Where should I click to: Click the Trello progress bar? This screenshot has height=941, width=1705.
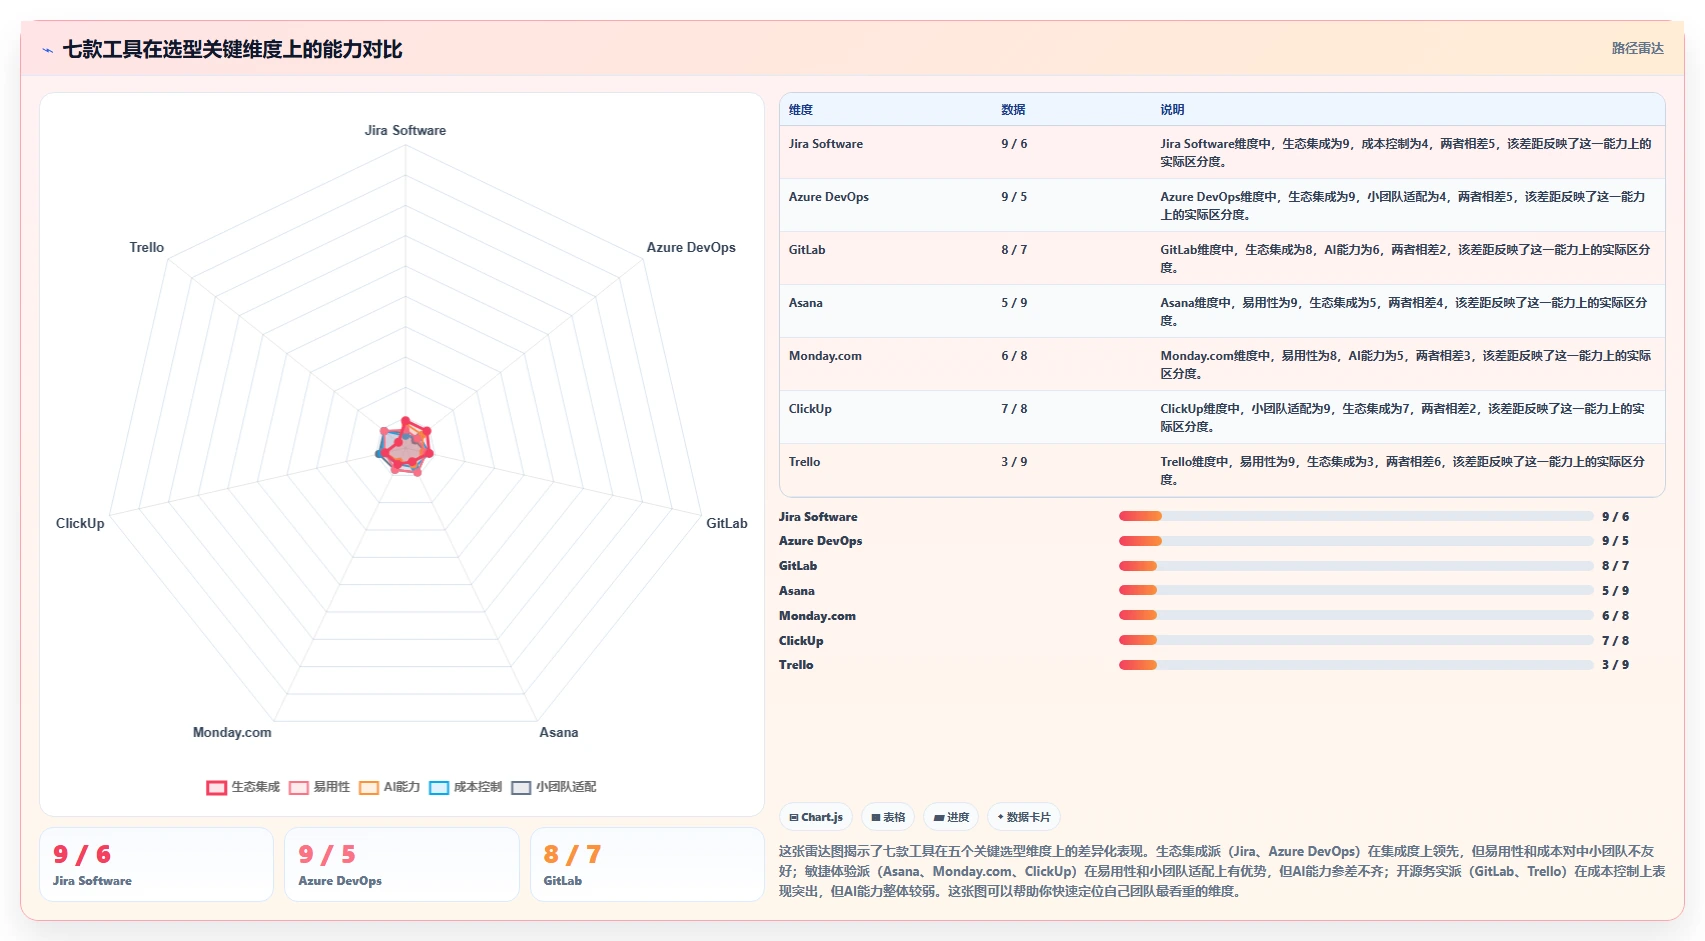[x=1356, y=665]
